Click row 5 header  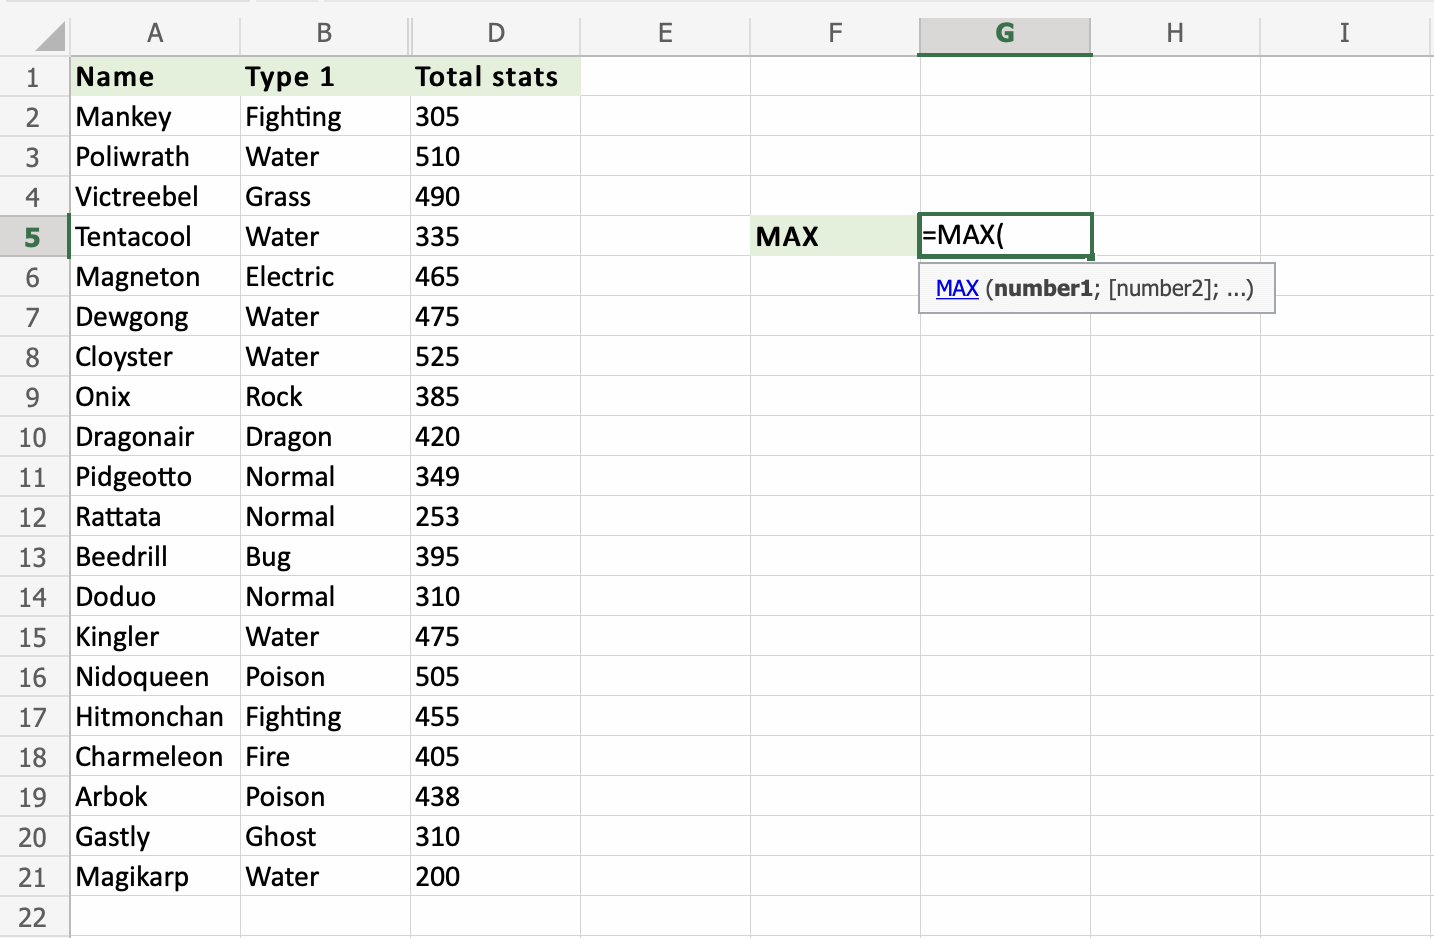coord(33,237)
